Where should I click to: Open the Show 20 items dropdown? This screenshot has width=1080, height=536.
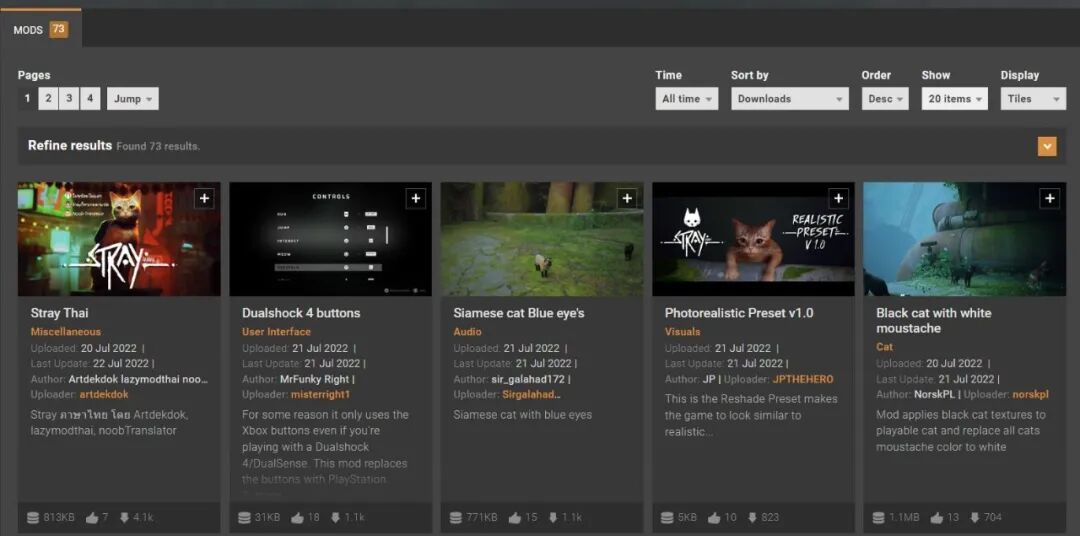click(955, 99)
